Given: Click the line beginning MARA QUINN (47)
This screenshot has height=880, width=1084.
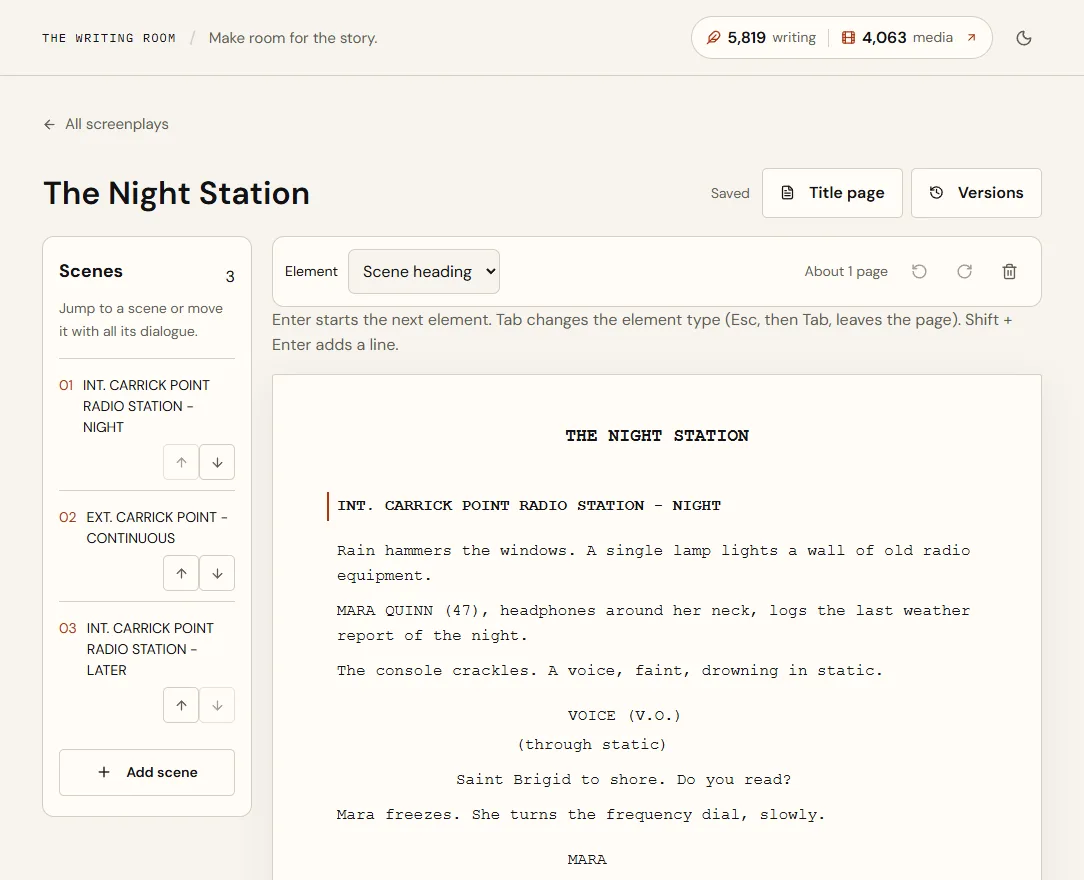Looking at the screenshot, I should point(653,623).
